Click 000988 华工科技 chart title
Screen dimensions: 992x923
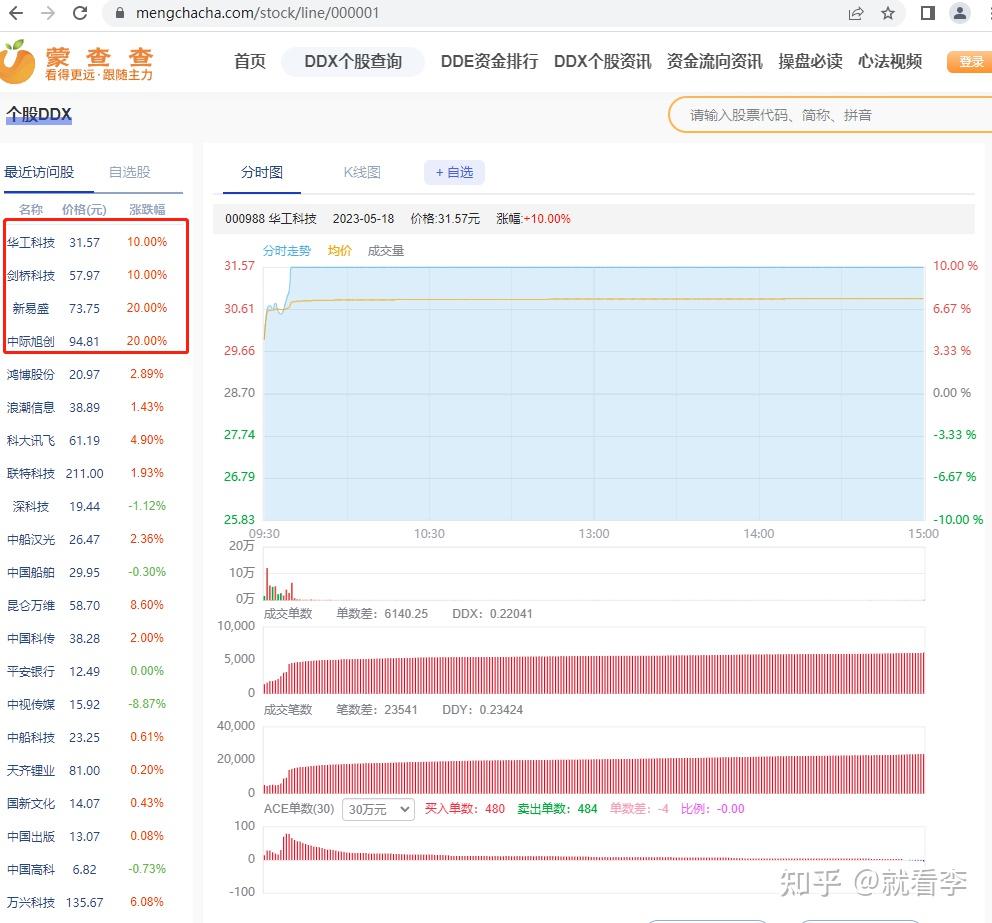point(271,219)
